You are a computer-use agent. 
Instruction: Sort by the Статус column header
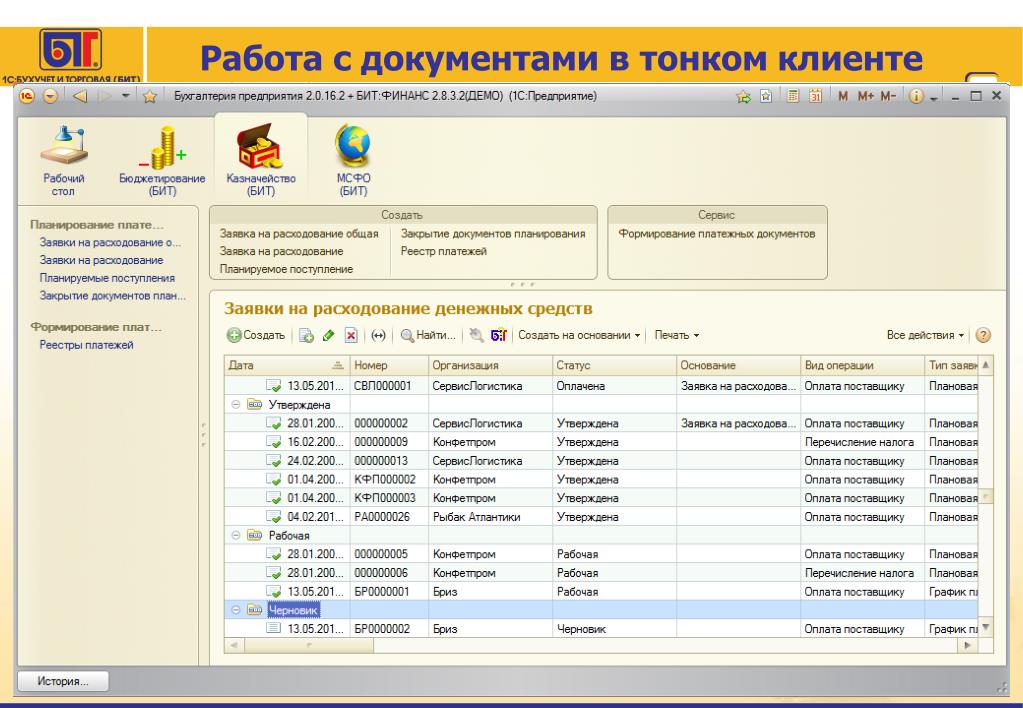[x=615, y=365]
